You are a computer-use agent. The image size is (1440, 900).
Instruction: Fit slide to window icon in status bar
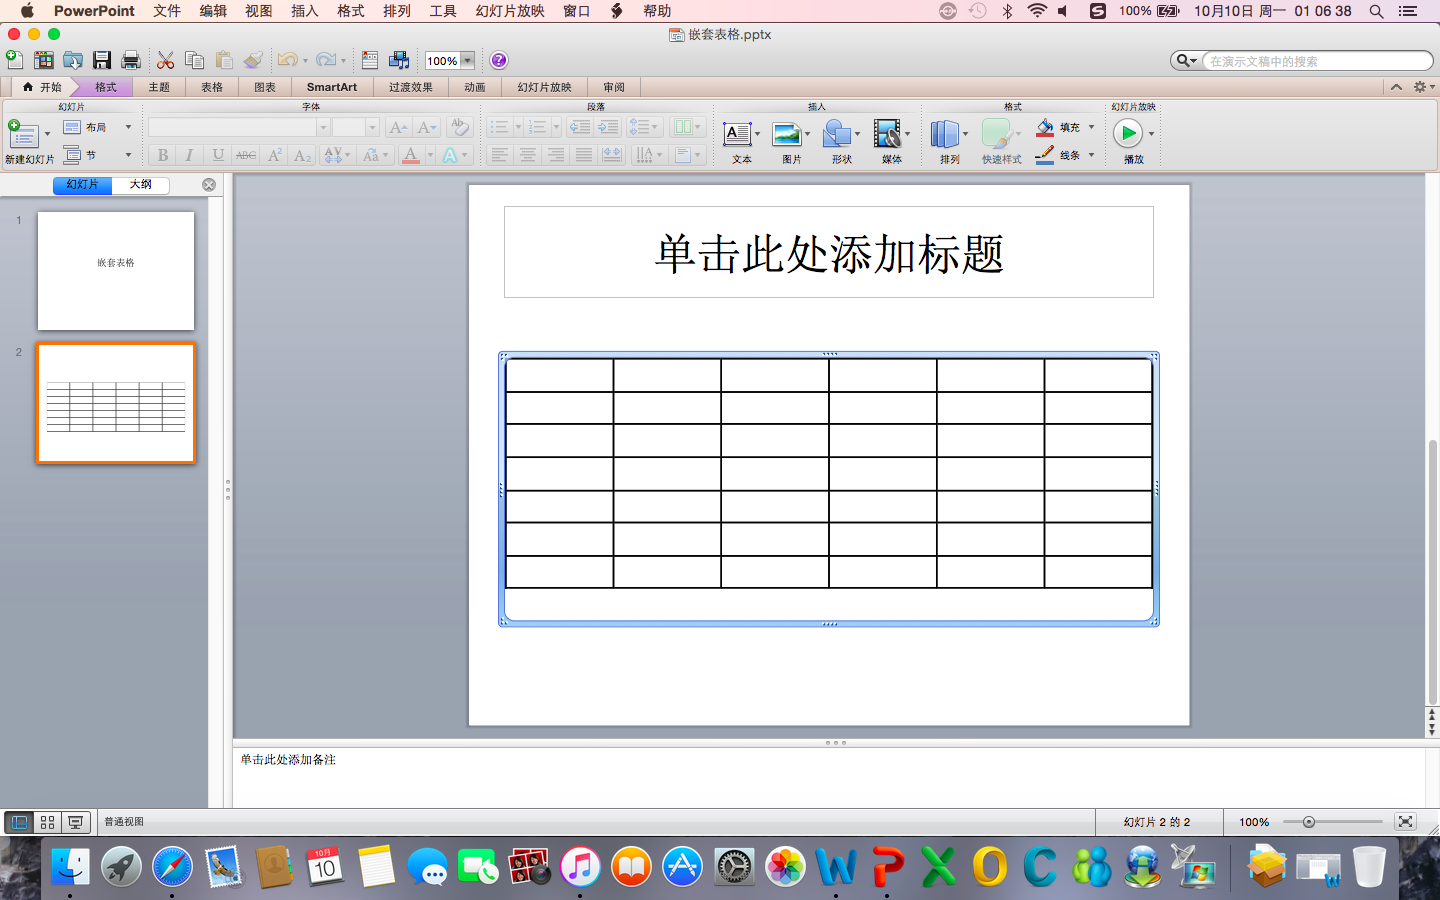[x=1405, y=822]
